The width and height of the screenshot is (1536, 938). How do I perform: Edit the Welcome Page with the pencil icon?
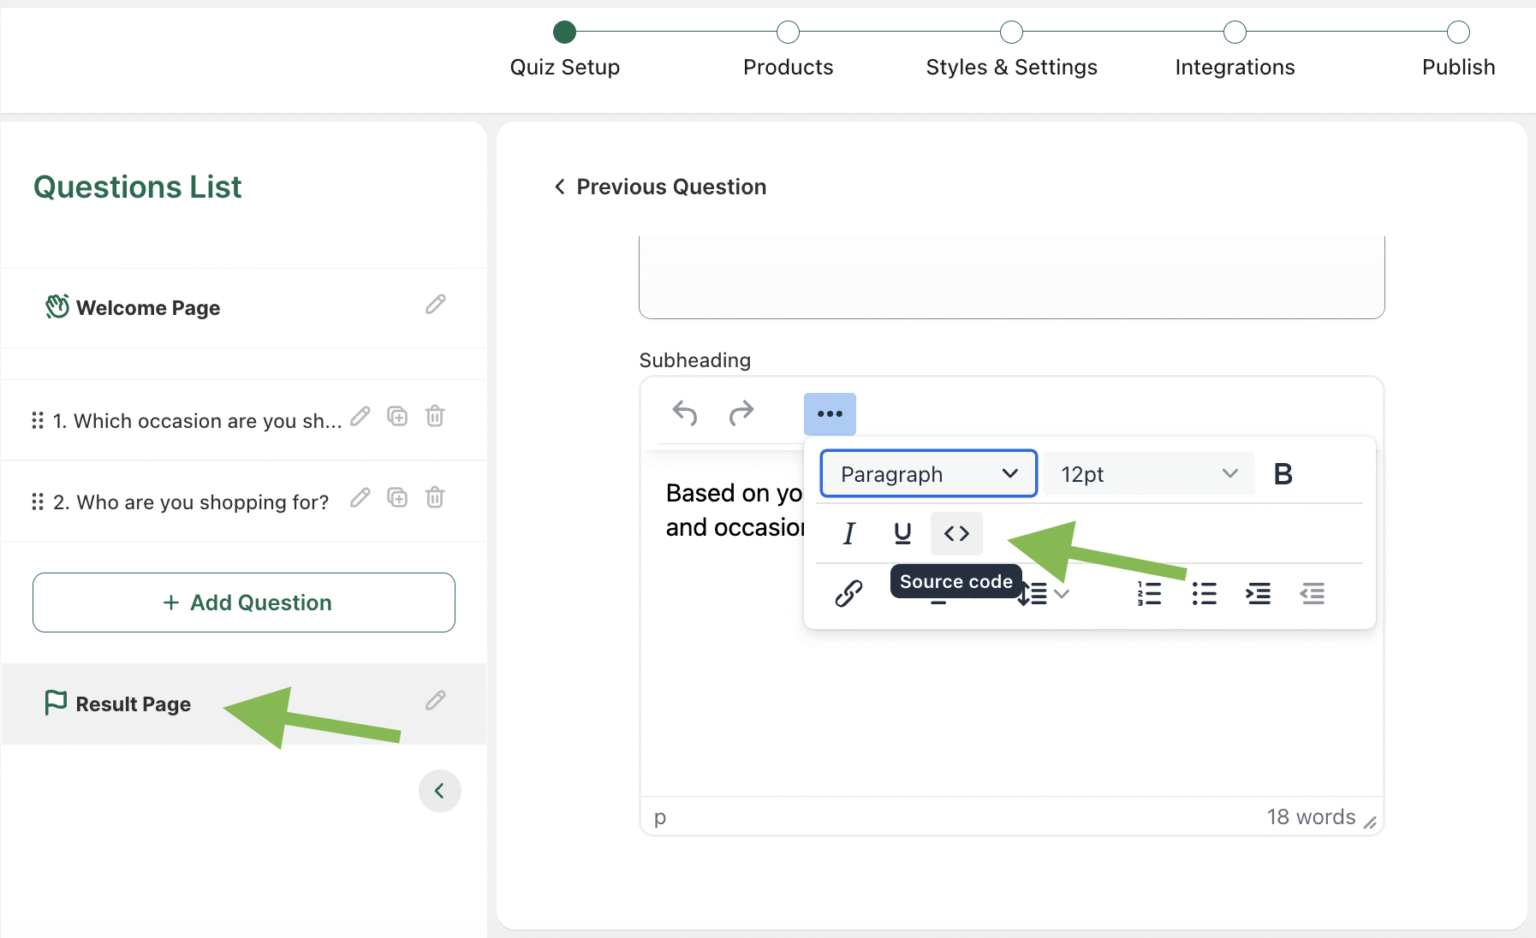point(435,304)
